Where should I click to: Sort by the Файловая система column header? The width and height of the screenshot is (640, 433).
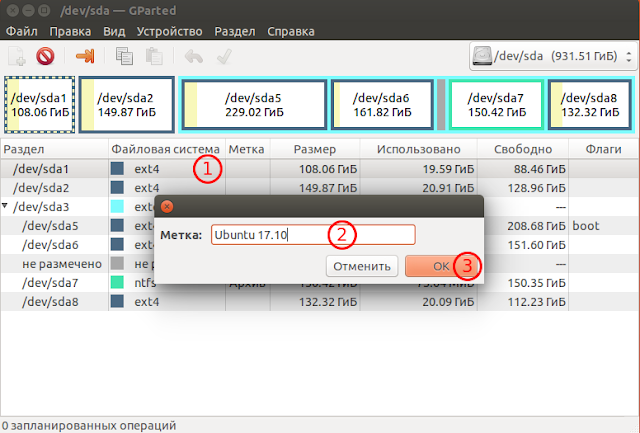click(x=167, y=149)
